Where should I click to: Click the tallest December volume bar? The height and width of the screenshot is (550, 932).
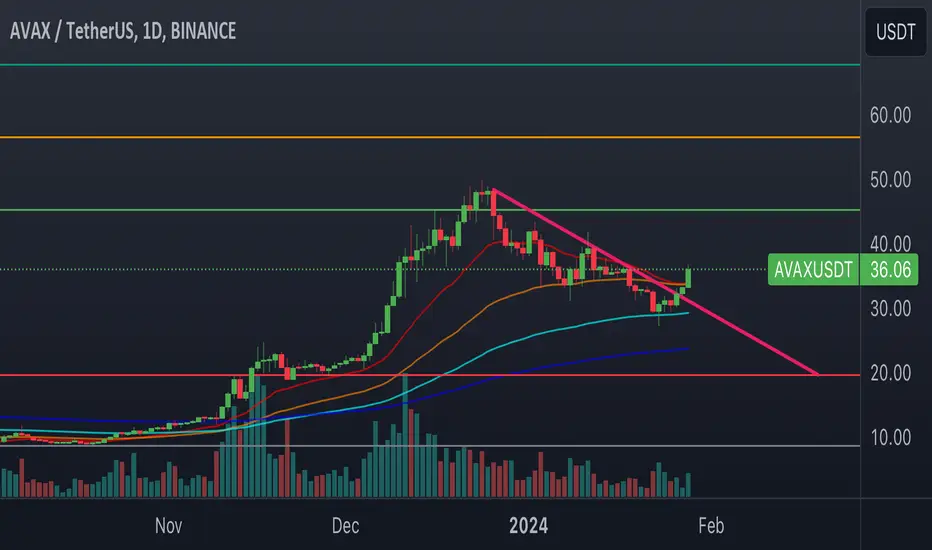[405, 436]
